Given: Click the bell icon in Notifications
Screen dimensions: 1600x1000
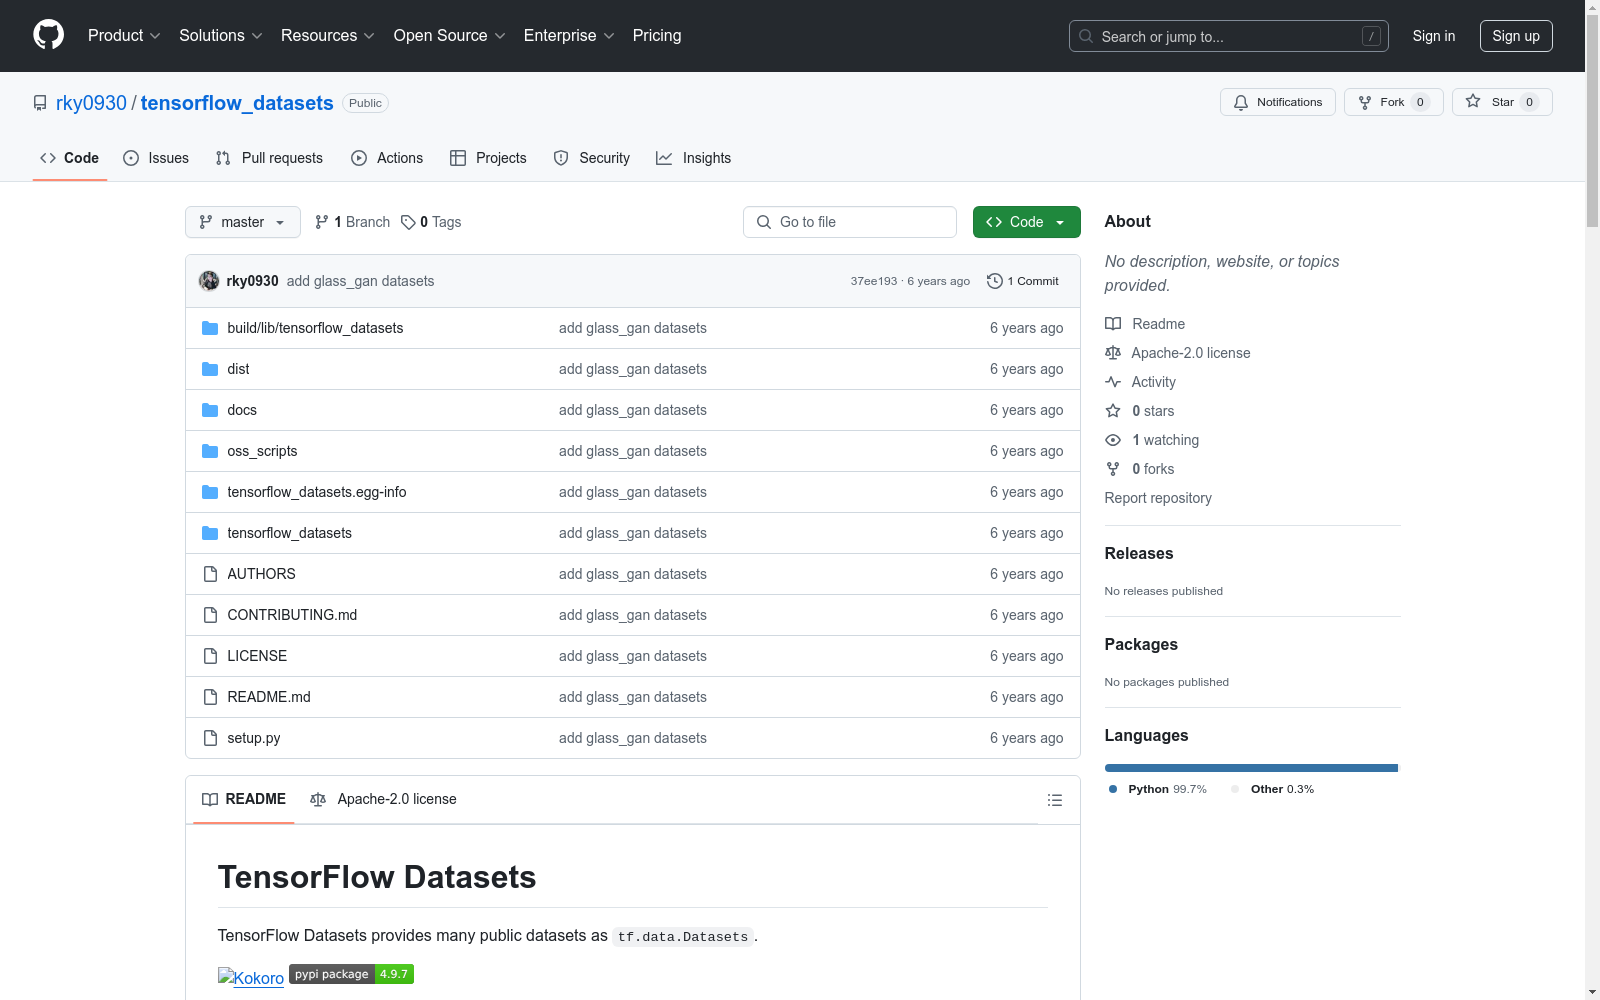Looking at the screenshot, I should coord(1241,102).
